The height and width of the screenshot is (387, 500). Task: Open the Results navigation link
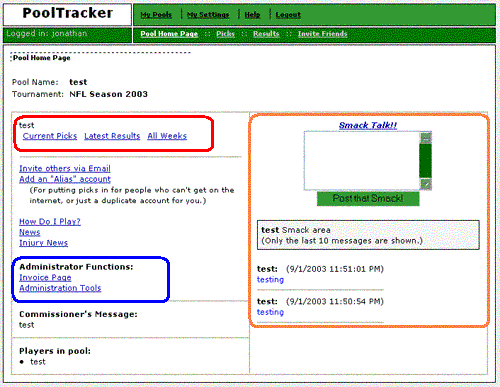click(266, 34)
